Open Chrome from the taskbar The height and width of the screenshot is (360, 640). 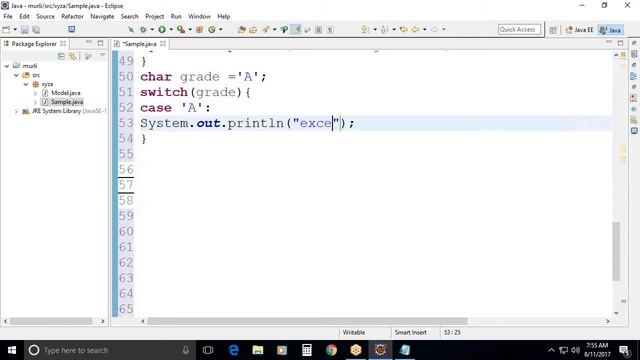point(331,350)
